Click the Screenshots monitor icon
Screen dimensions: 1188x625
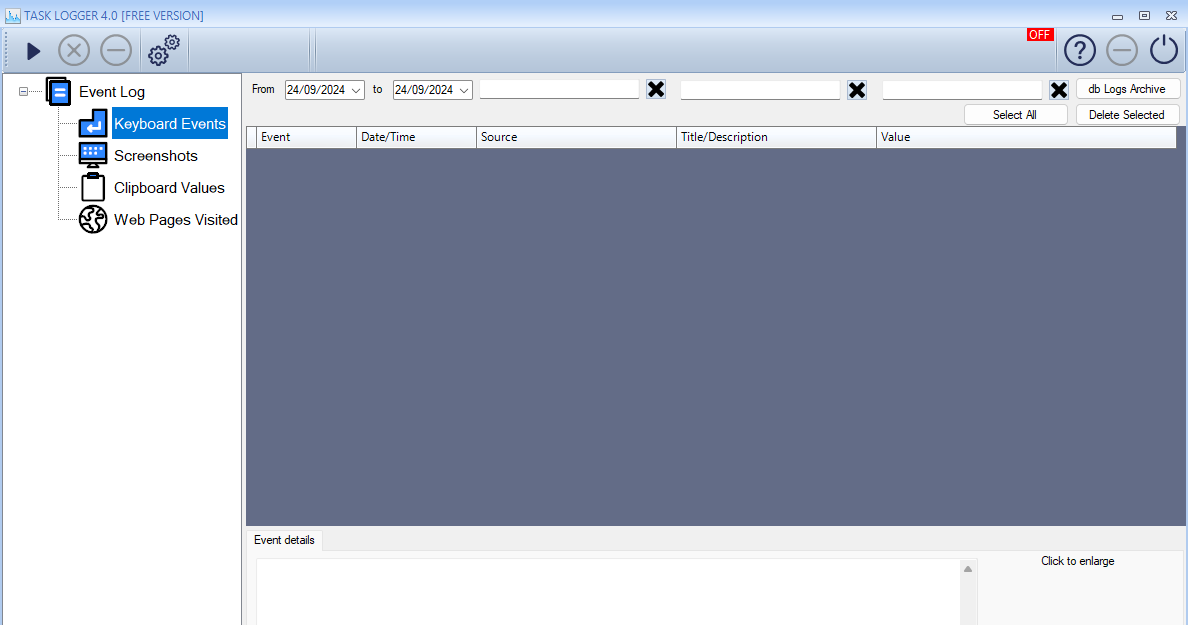click(92, 155)
